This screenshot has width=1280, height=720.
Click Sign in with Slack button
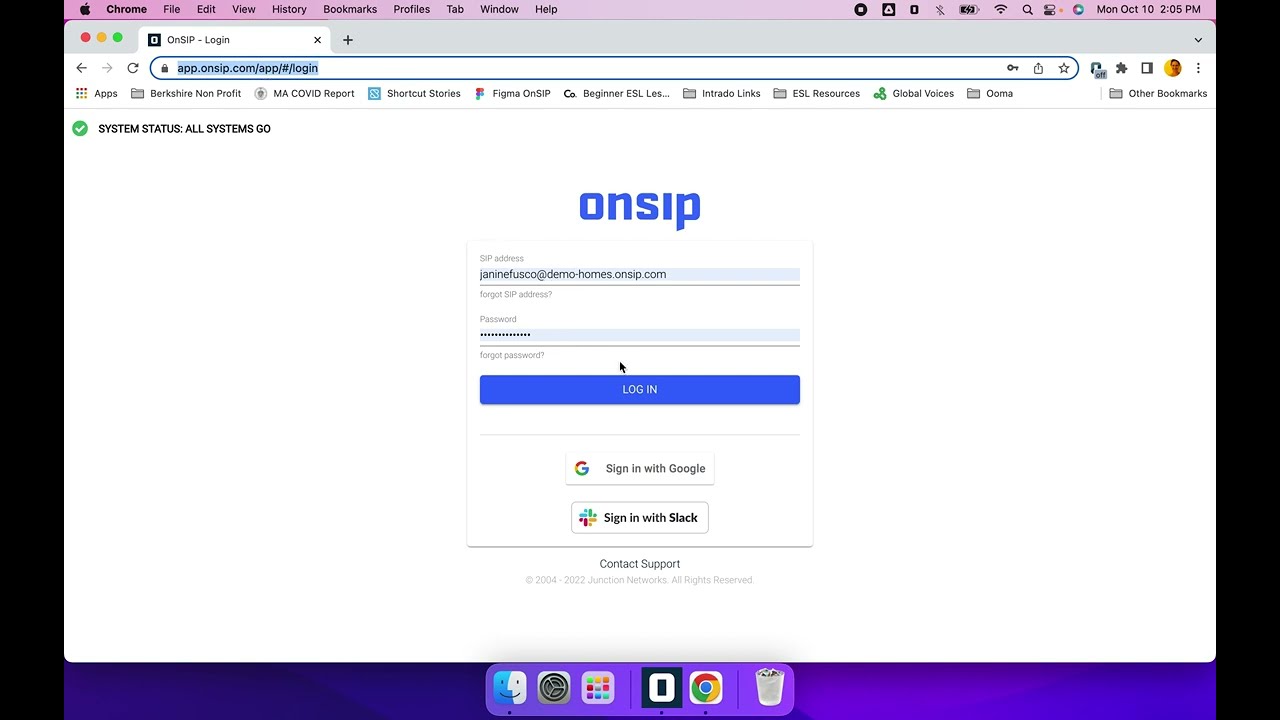point(640,518)
